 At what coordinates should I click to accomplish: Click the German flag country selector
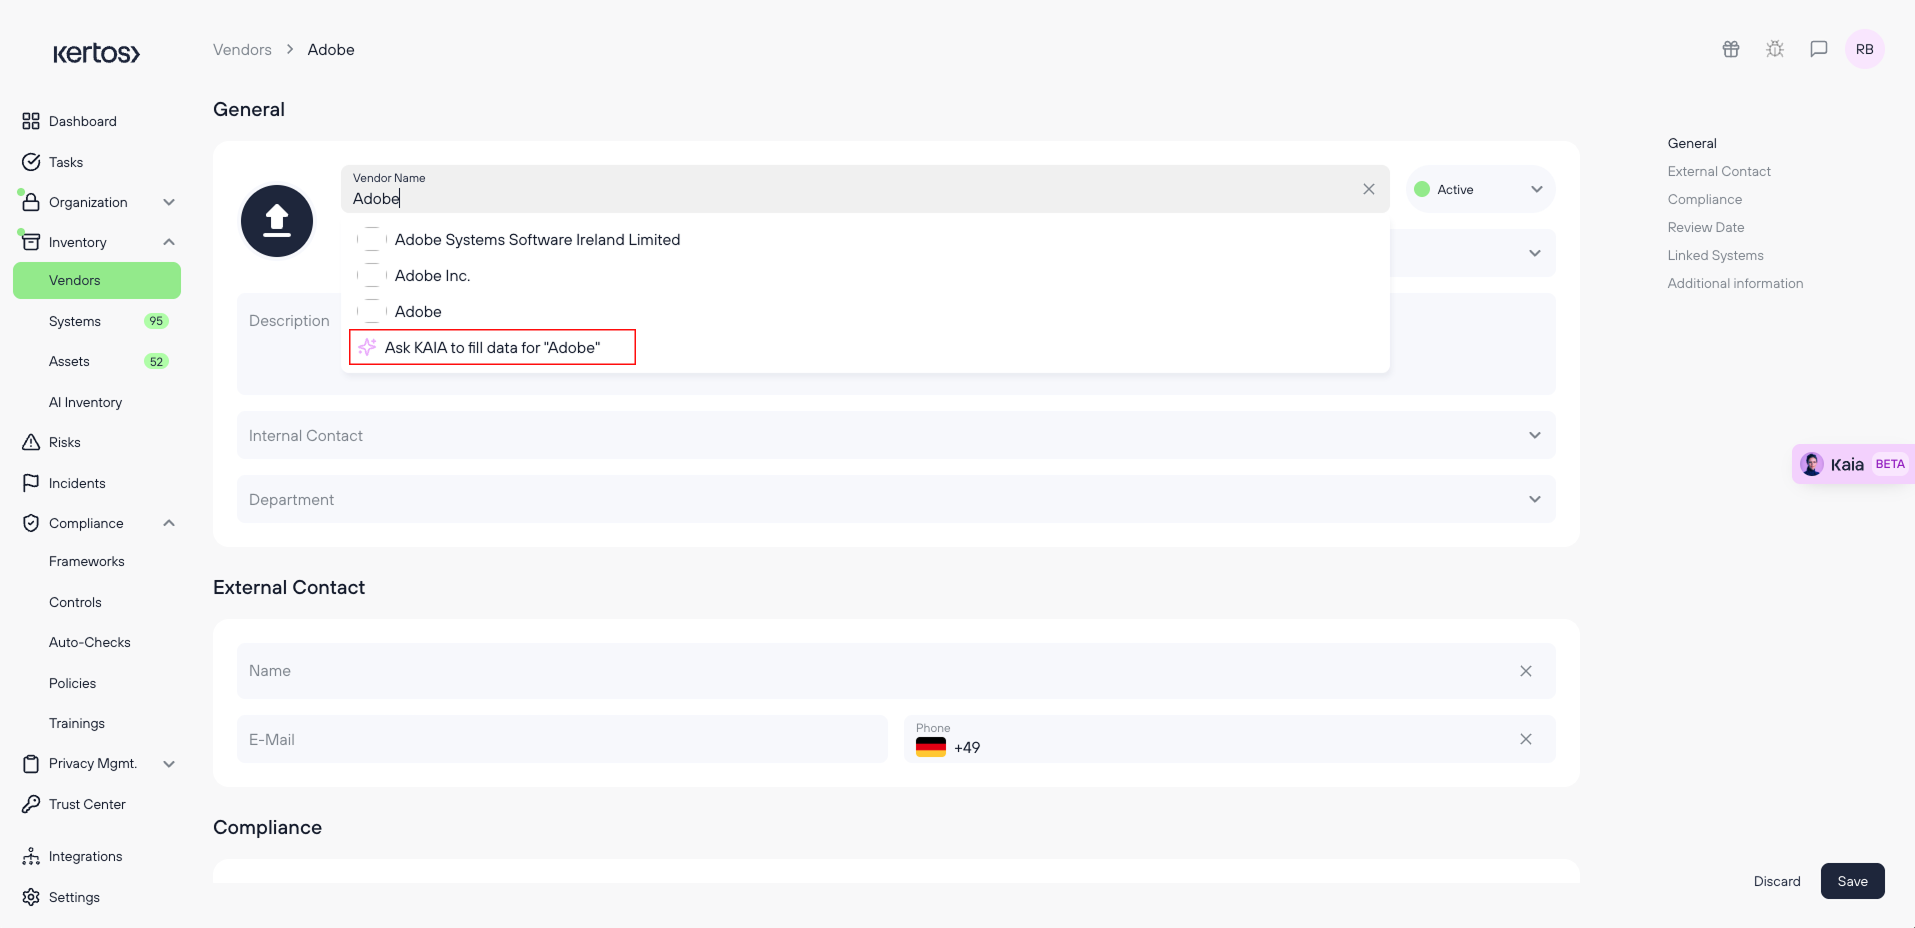point(931,747)
